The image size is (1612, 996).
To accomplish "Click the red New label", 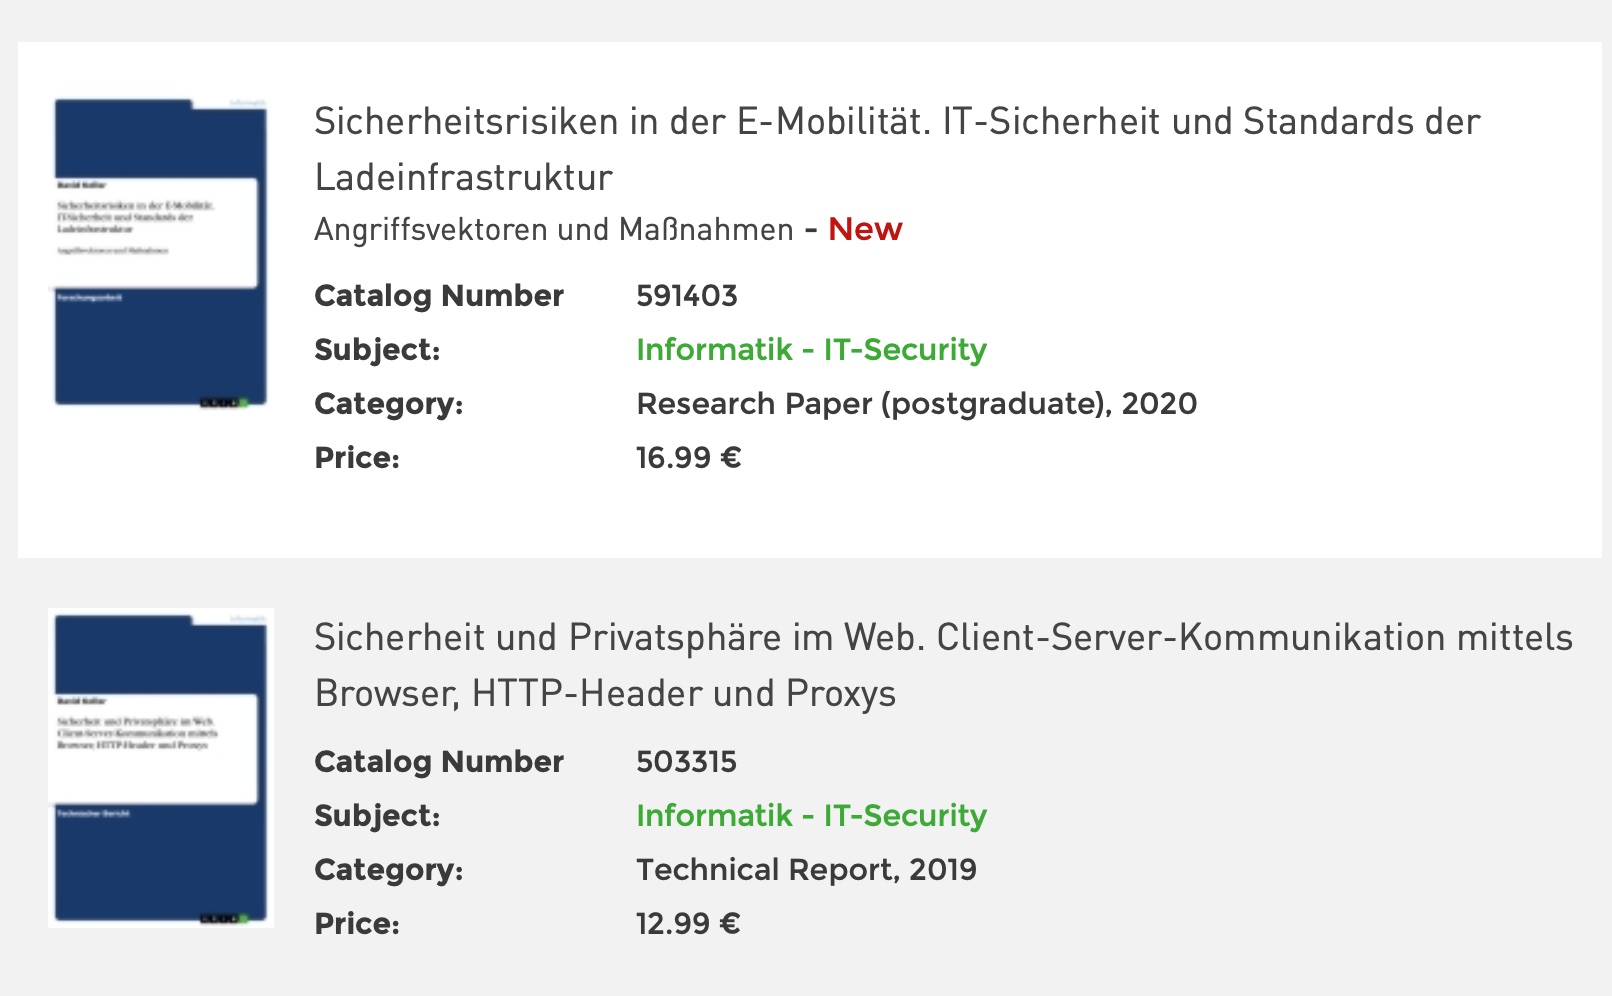I will point(865,229).
